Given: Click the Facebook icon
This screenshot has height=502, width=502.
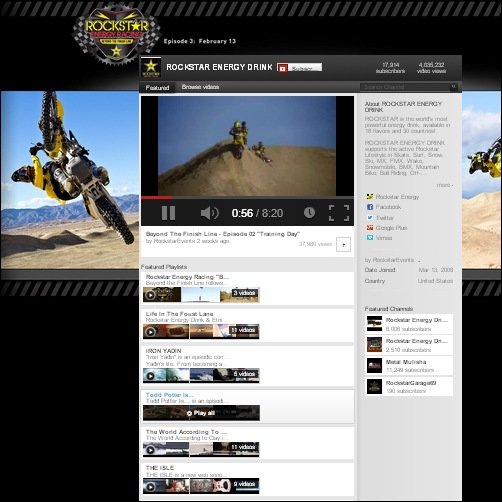Looking at the screenshot, I should coord(370,207).
